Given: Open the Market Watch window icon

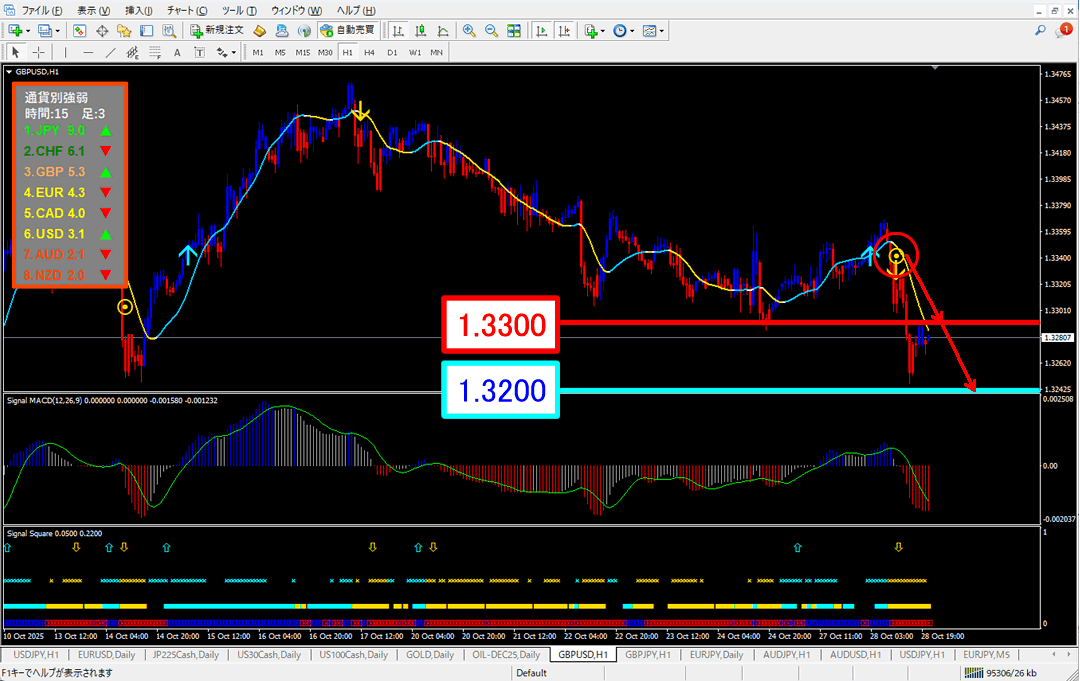Looking at the screenshot, I should point(79,31).
